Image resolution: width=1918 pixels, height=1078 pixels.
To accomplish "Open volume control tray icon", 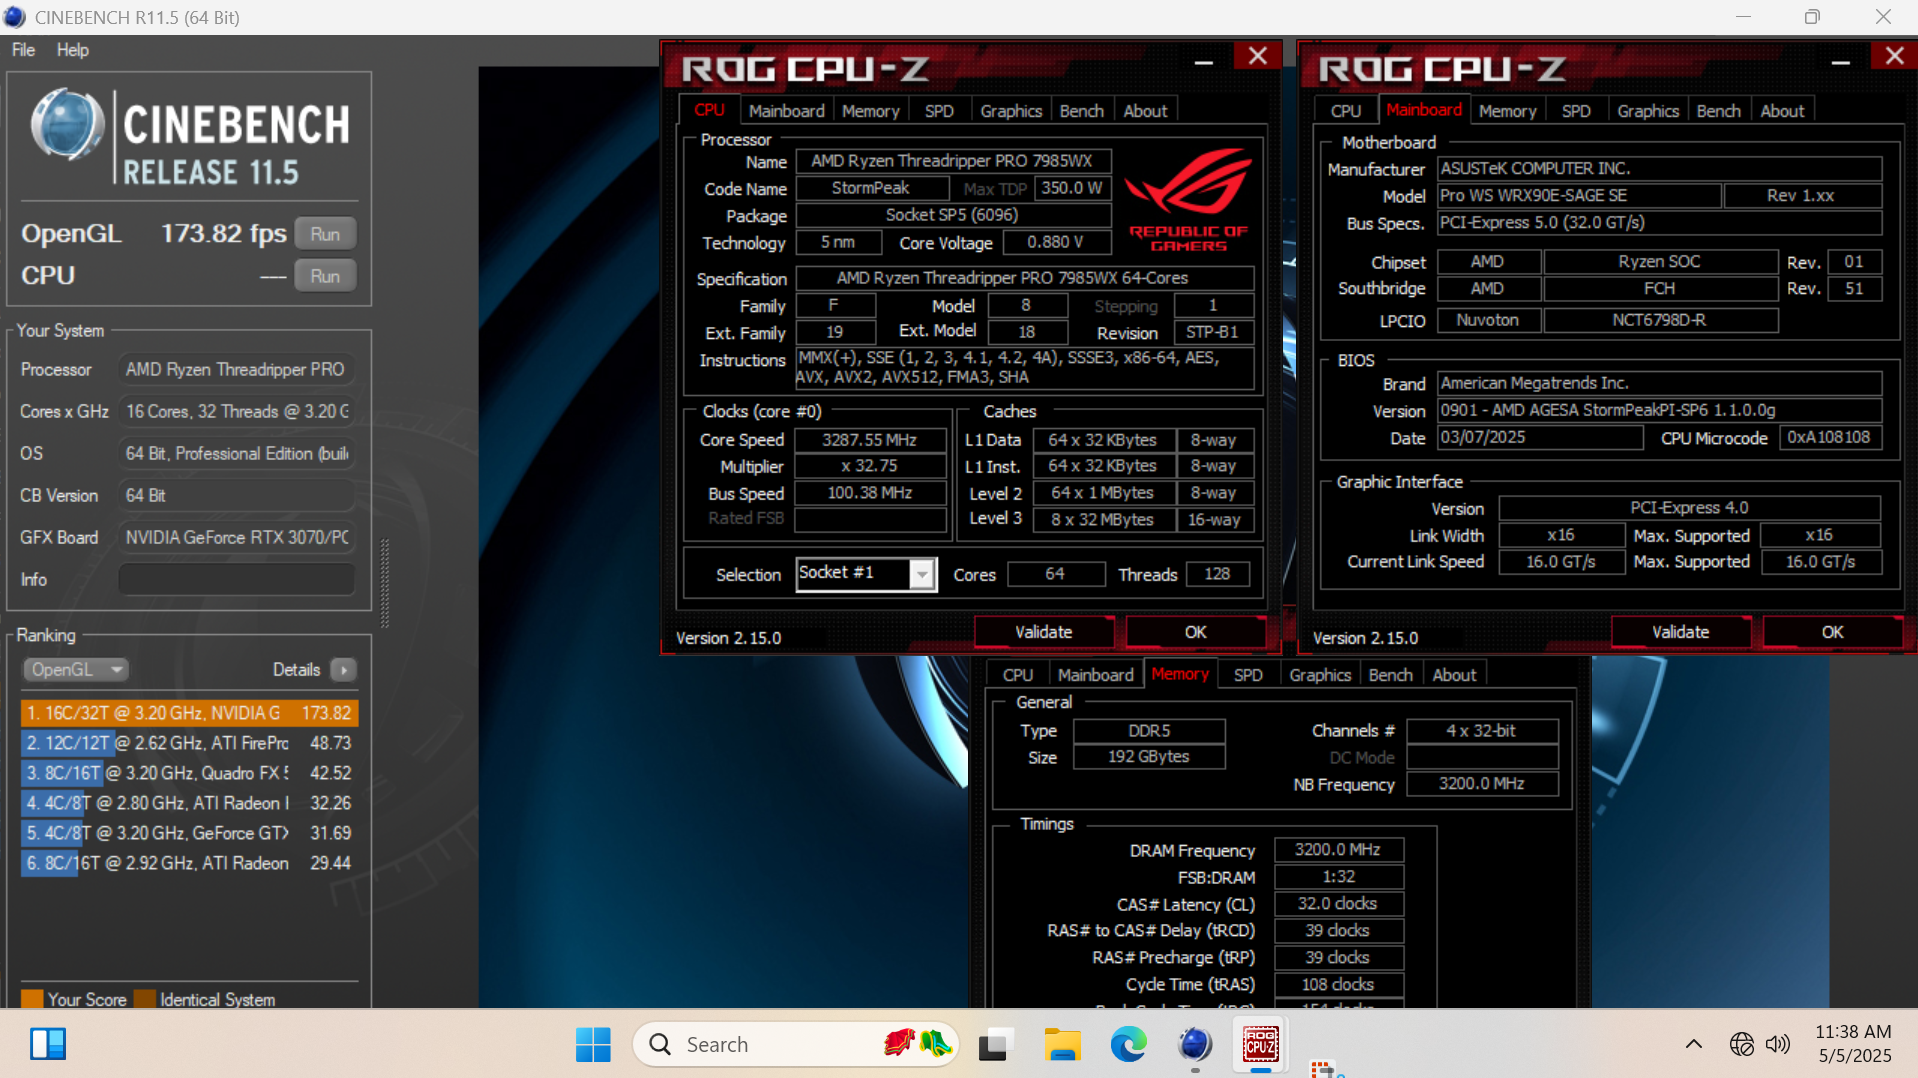I will point(1777,1045).
